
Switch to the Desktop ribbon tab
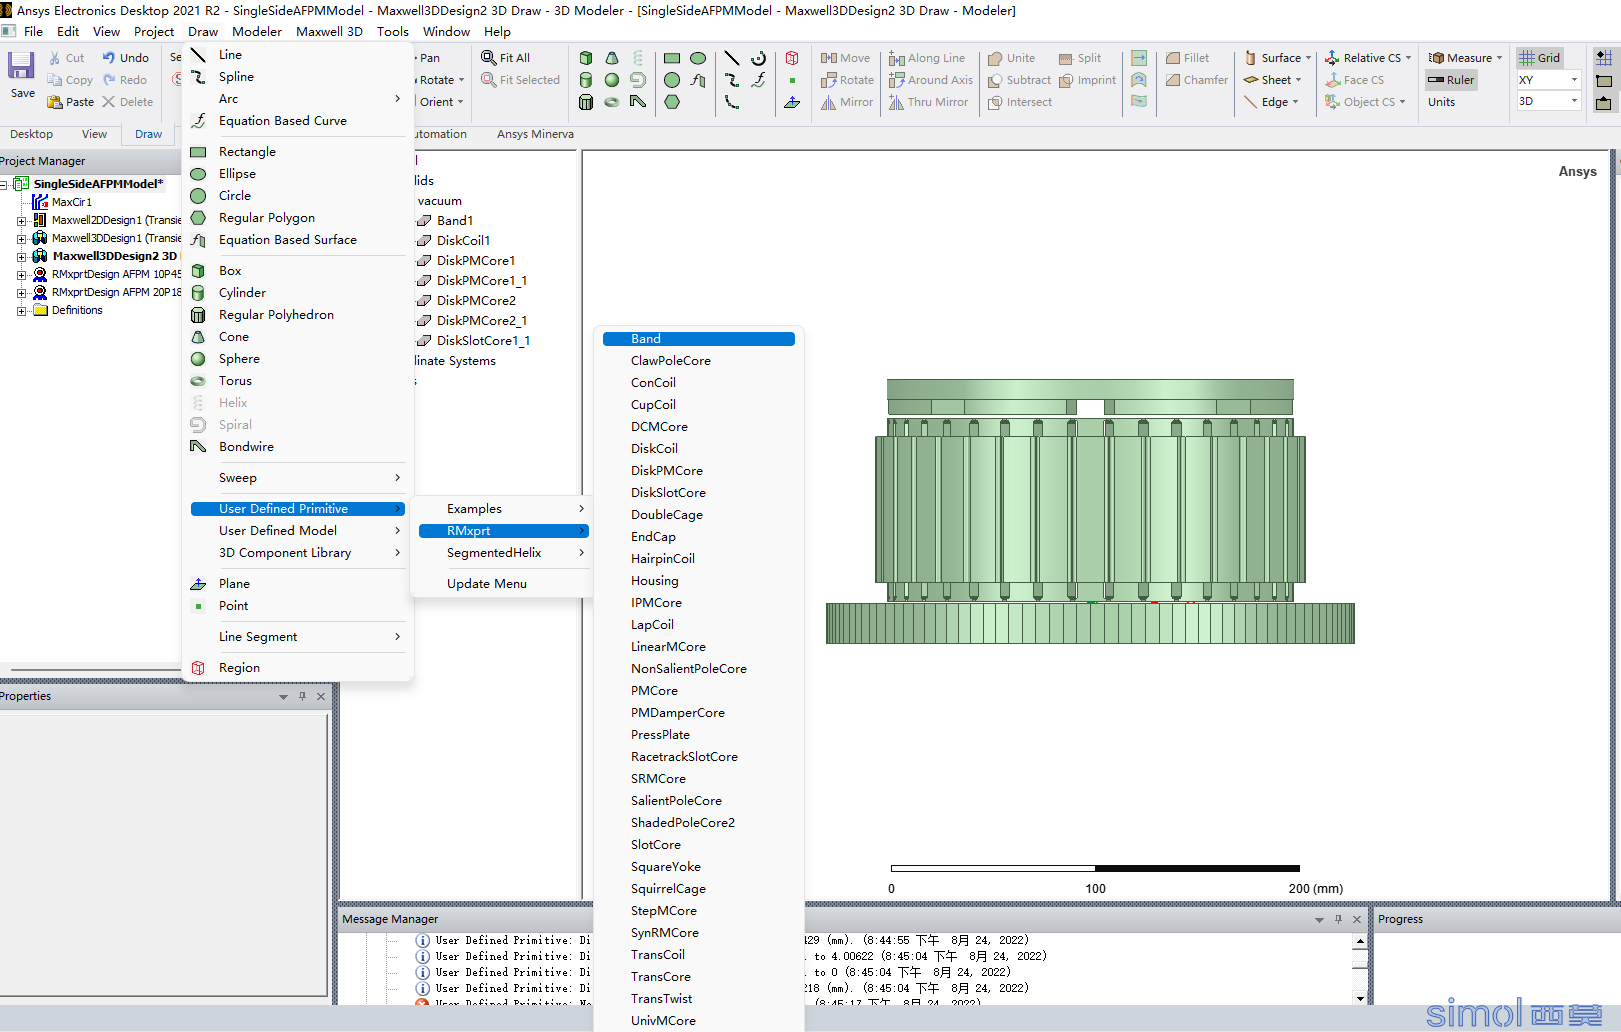click(x=31, y=134)
